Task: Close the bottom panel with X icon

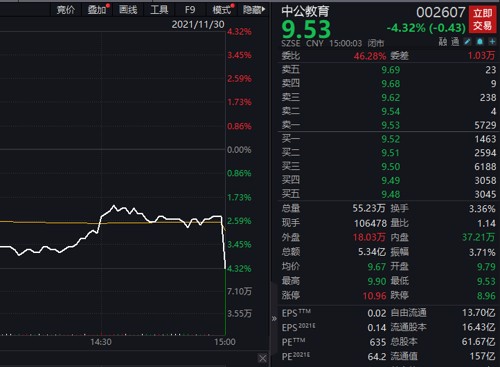Action: (x=262, y=359)
